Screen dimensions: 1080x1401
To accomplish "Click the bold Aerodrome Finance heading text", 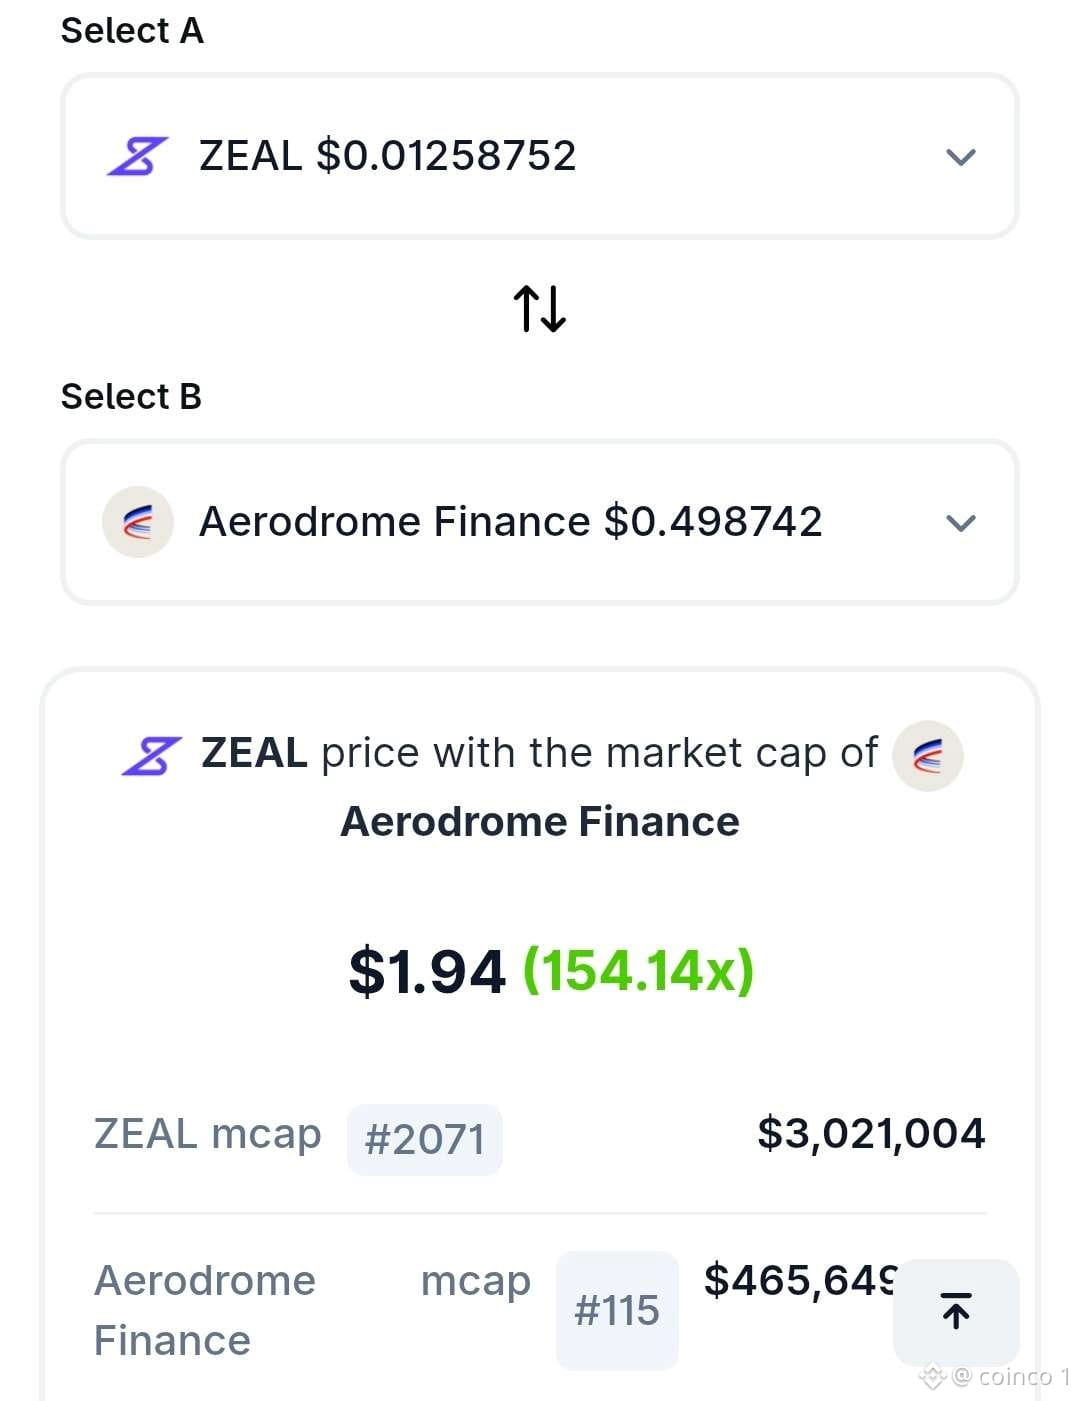I will point(540,822).
